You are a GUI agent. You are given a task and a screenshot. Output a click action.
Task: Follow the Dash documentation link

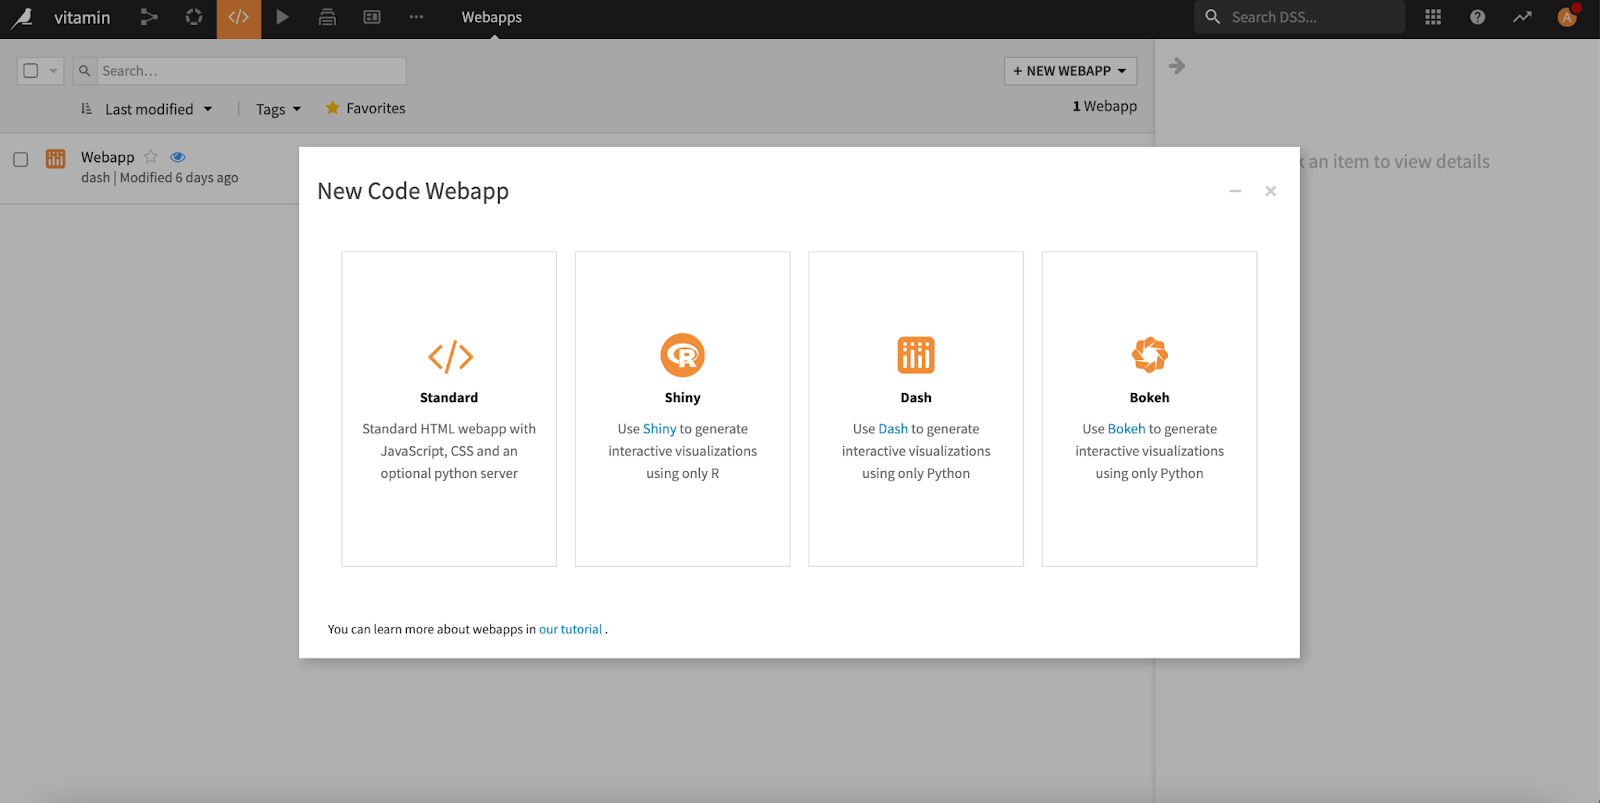point(893,429)
